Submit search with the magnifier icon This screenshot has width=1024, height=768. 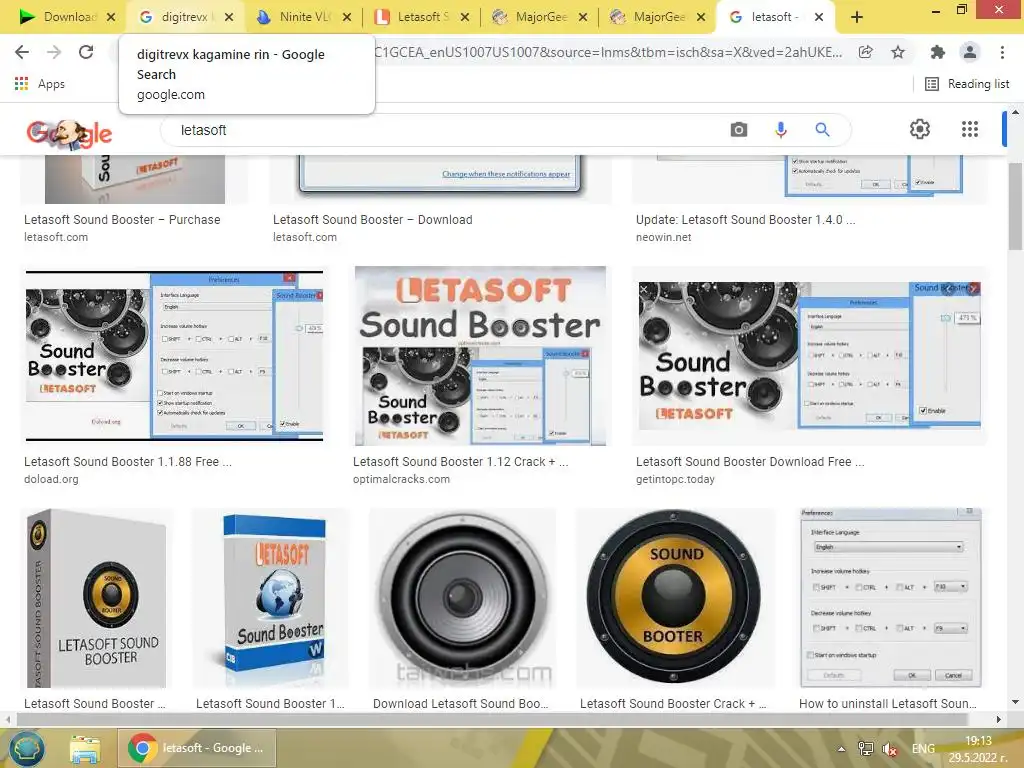point(822,129)
